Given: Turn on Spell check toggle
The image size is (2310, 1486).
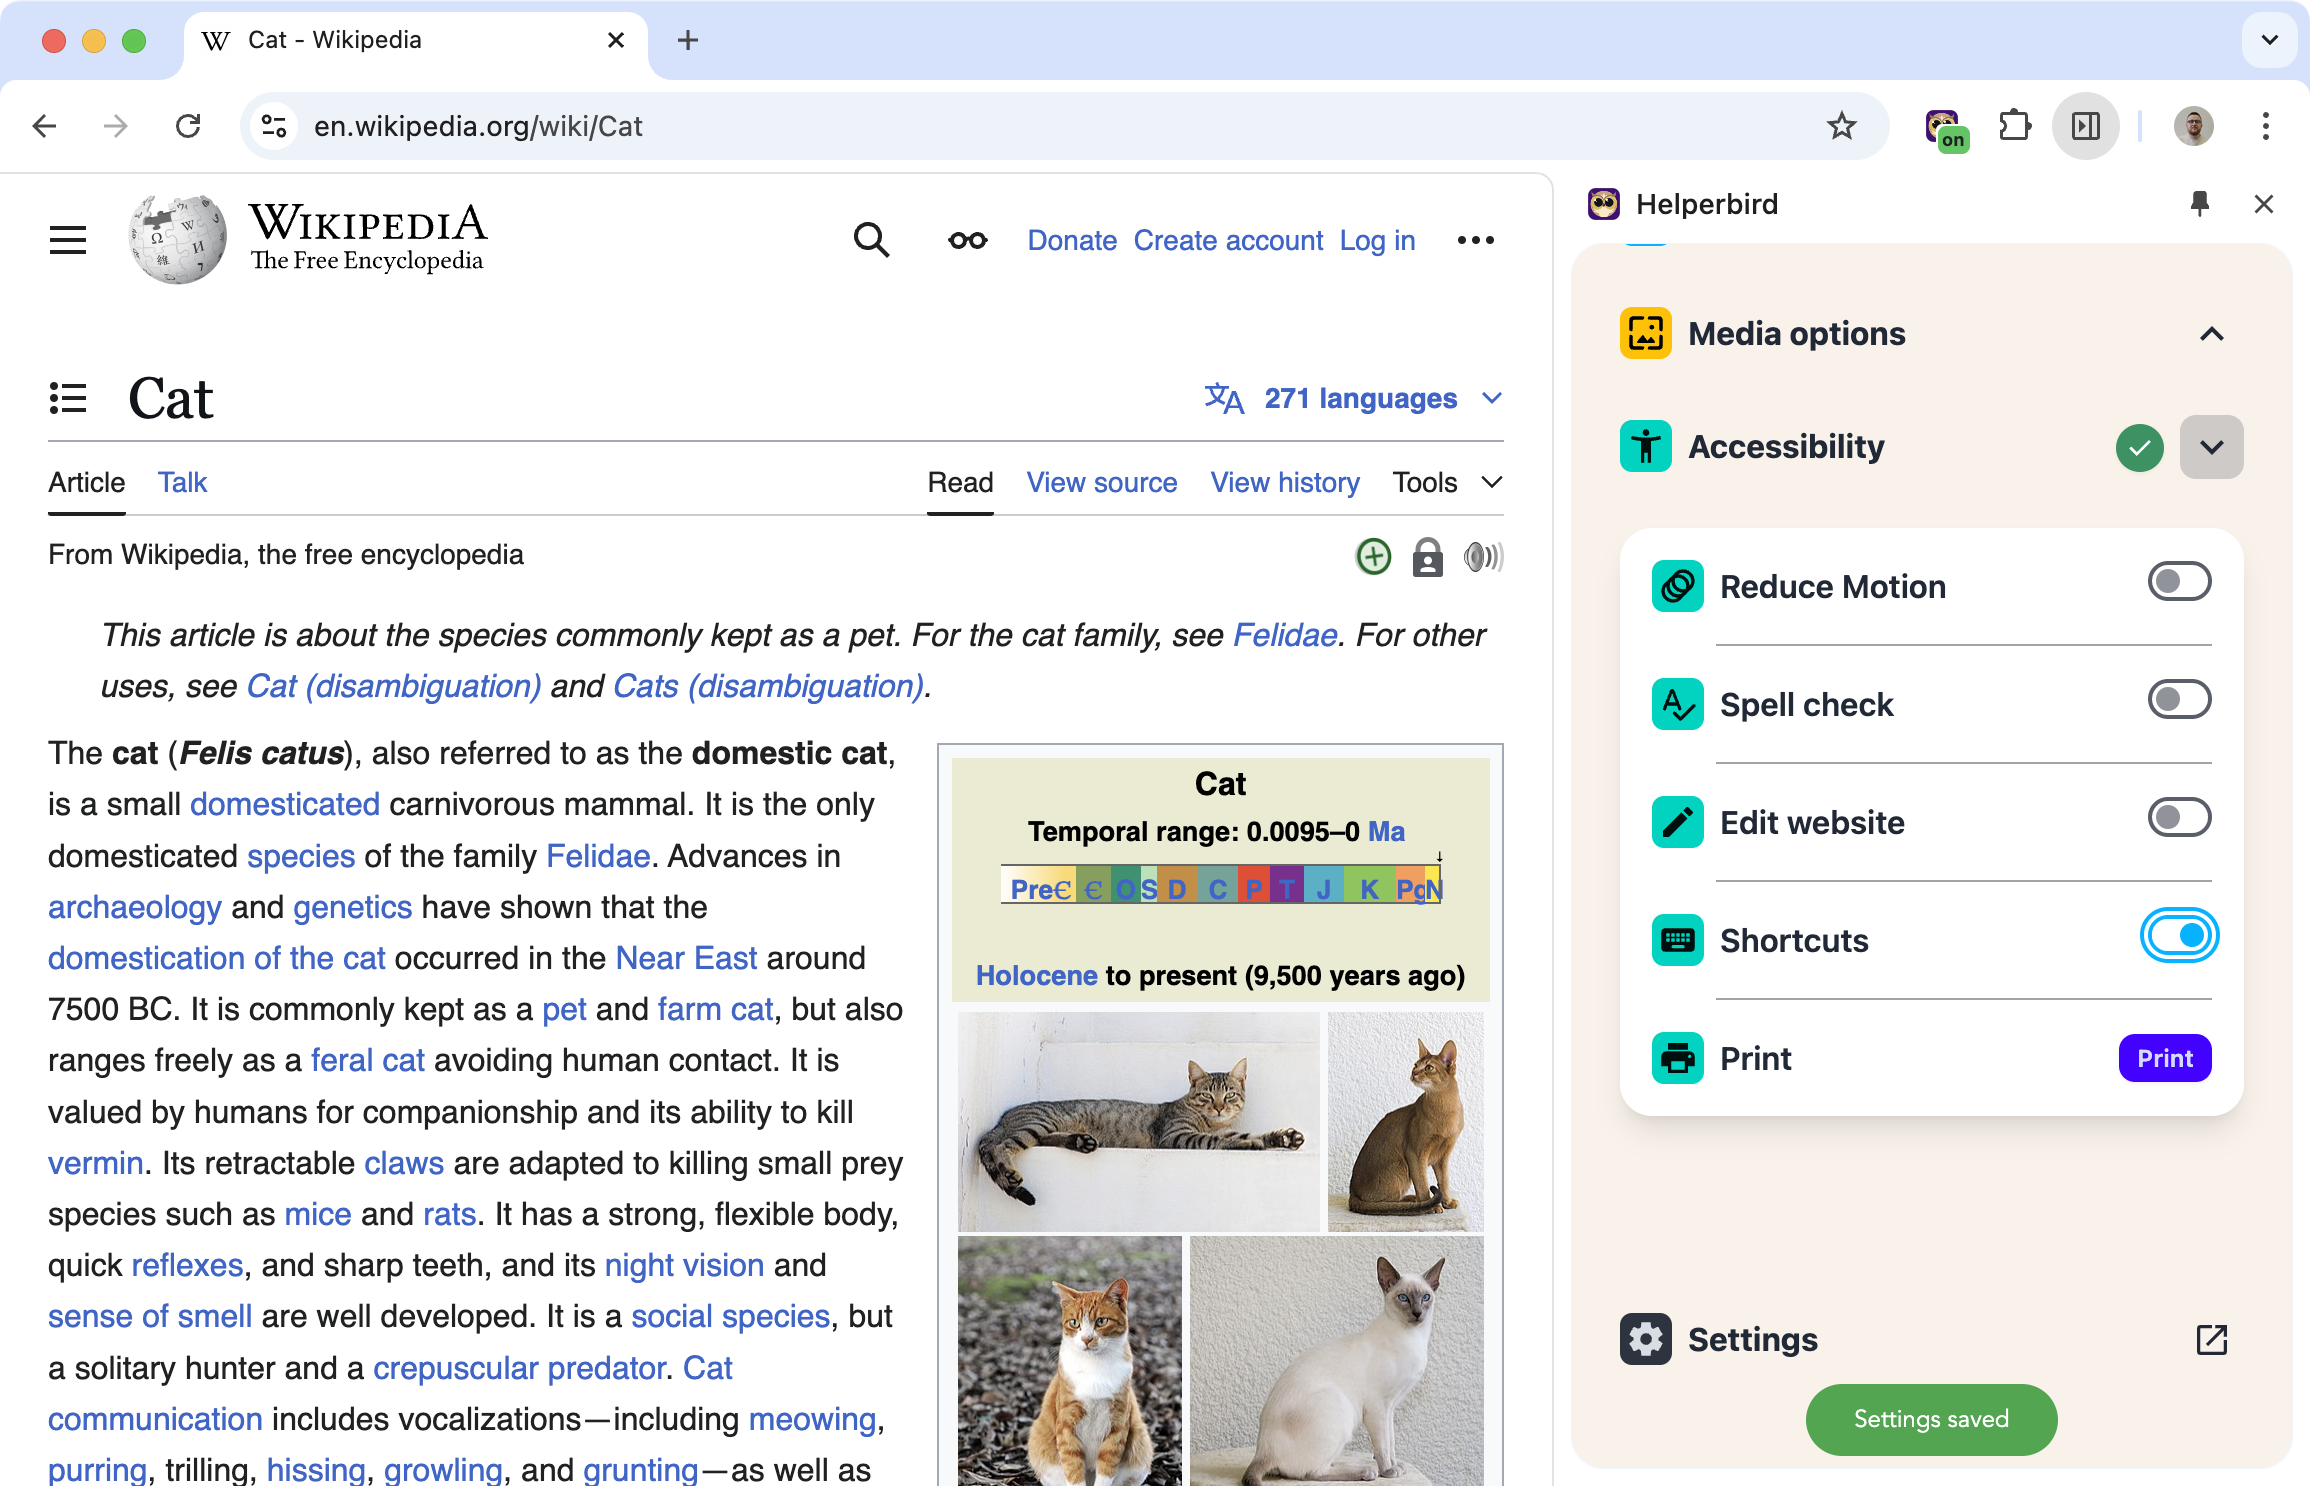Looking at the screenshot, I should click(2178, 700).
